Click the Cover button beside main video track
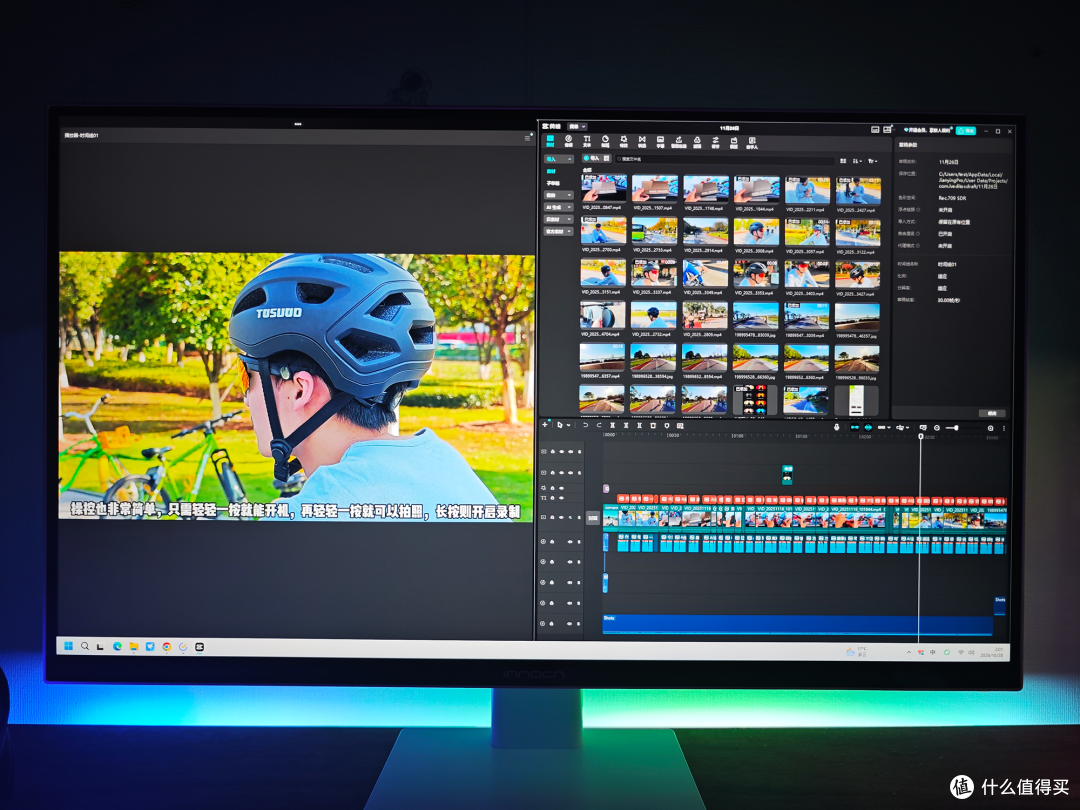Image resolution: width=1080 pixels, height=810 pixels. point(593,517)
